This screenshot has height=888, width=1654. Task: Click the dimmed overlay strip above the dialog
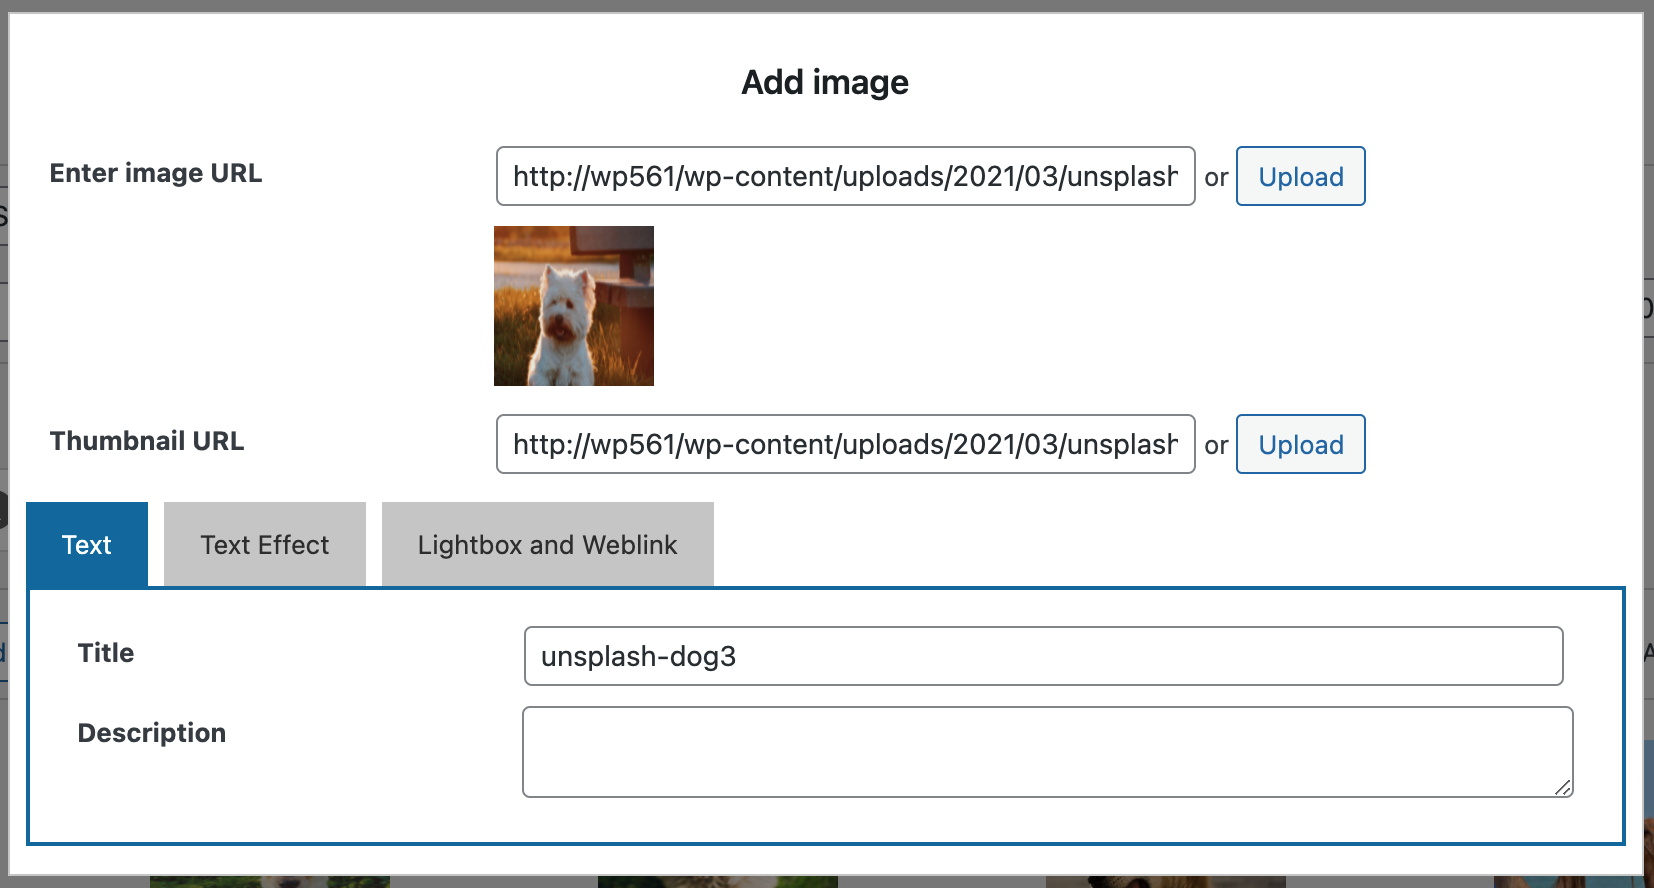coord(826,5)
